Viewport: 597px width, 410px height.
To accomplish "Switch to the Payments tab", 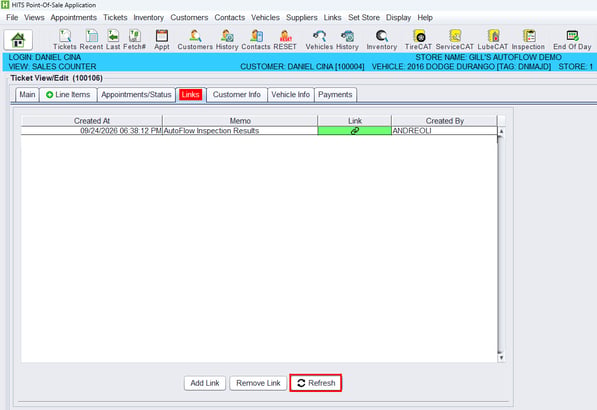I will coord(335,94).
